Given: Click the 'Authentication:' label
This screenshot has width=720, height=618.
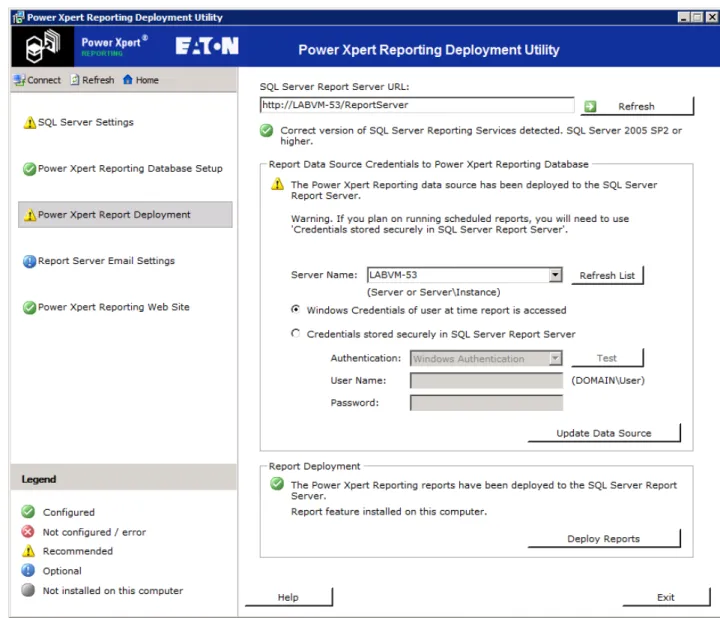Looking at the screenshot, I should coord(366,358).
